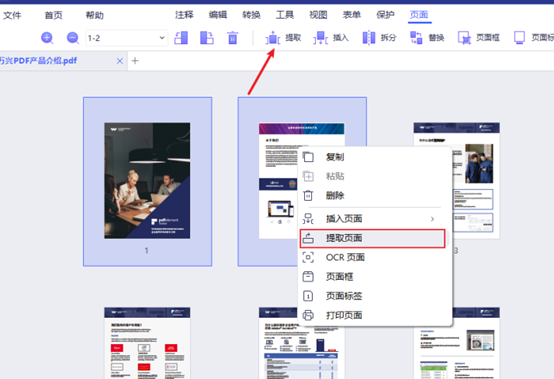The height and width of the screenshot is (379, 554).
Task: Click the 插入 insert toolbar button
Action: [x=331, y=37]
